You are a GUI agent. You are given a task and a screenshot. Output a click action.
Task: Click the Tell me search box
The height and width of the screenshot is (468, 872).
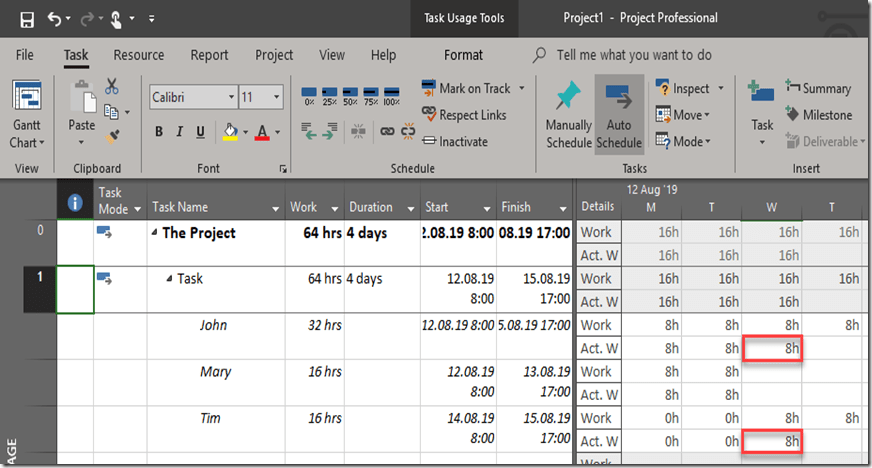tap(634, 55)
